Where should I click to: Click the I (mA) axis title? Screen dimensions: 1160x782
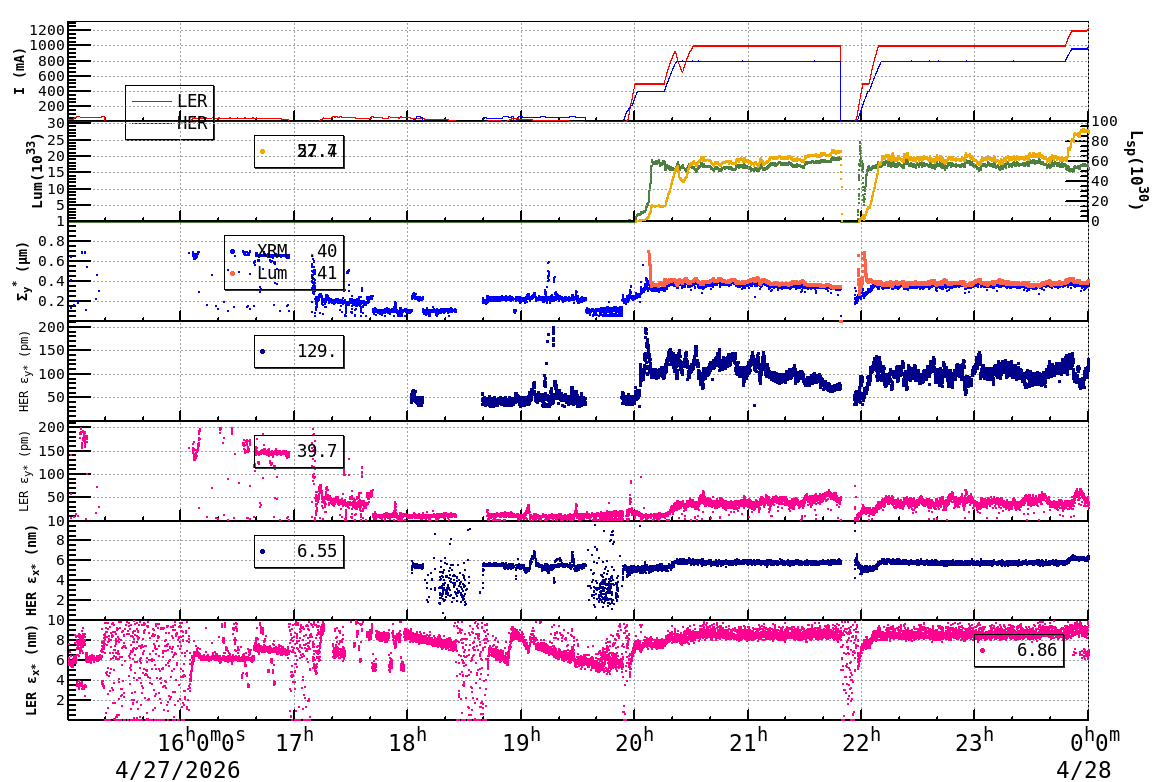[x=20, y=71]
